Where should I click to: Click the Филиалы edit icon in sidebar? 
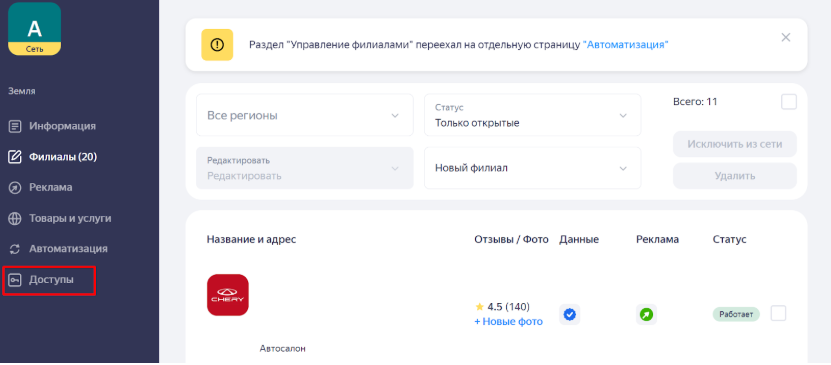point(15,157)
